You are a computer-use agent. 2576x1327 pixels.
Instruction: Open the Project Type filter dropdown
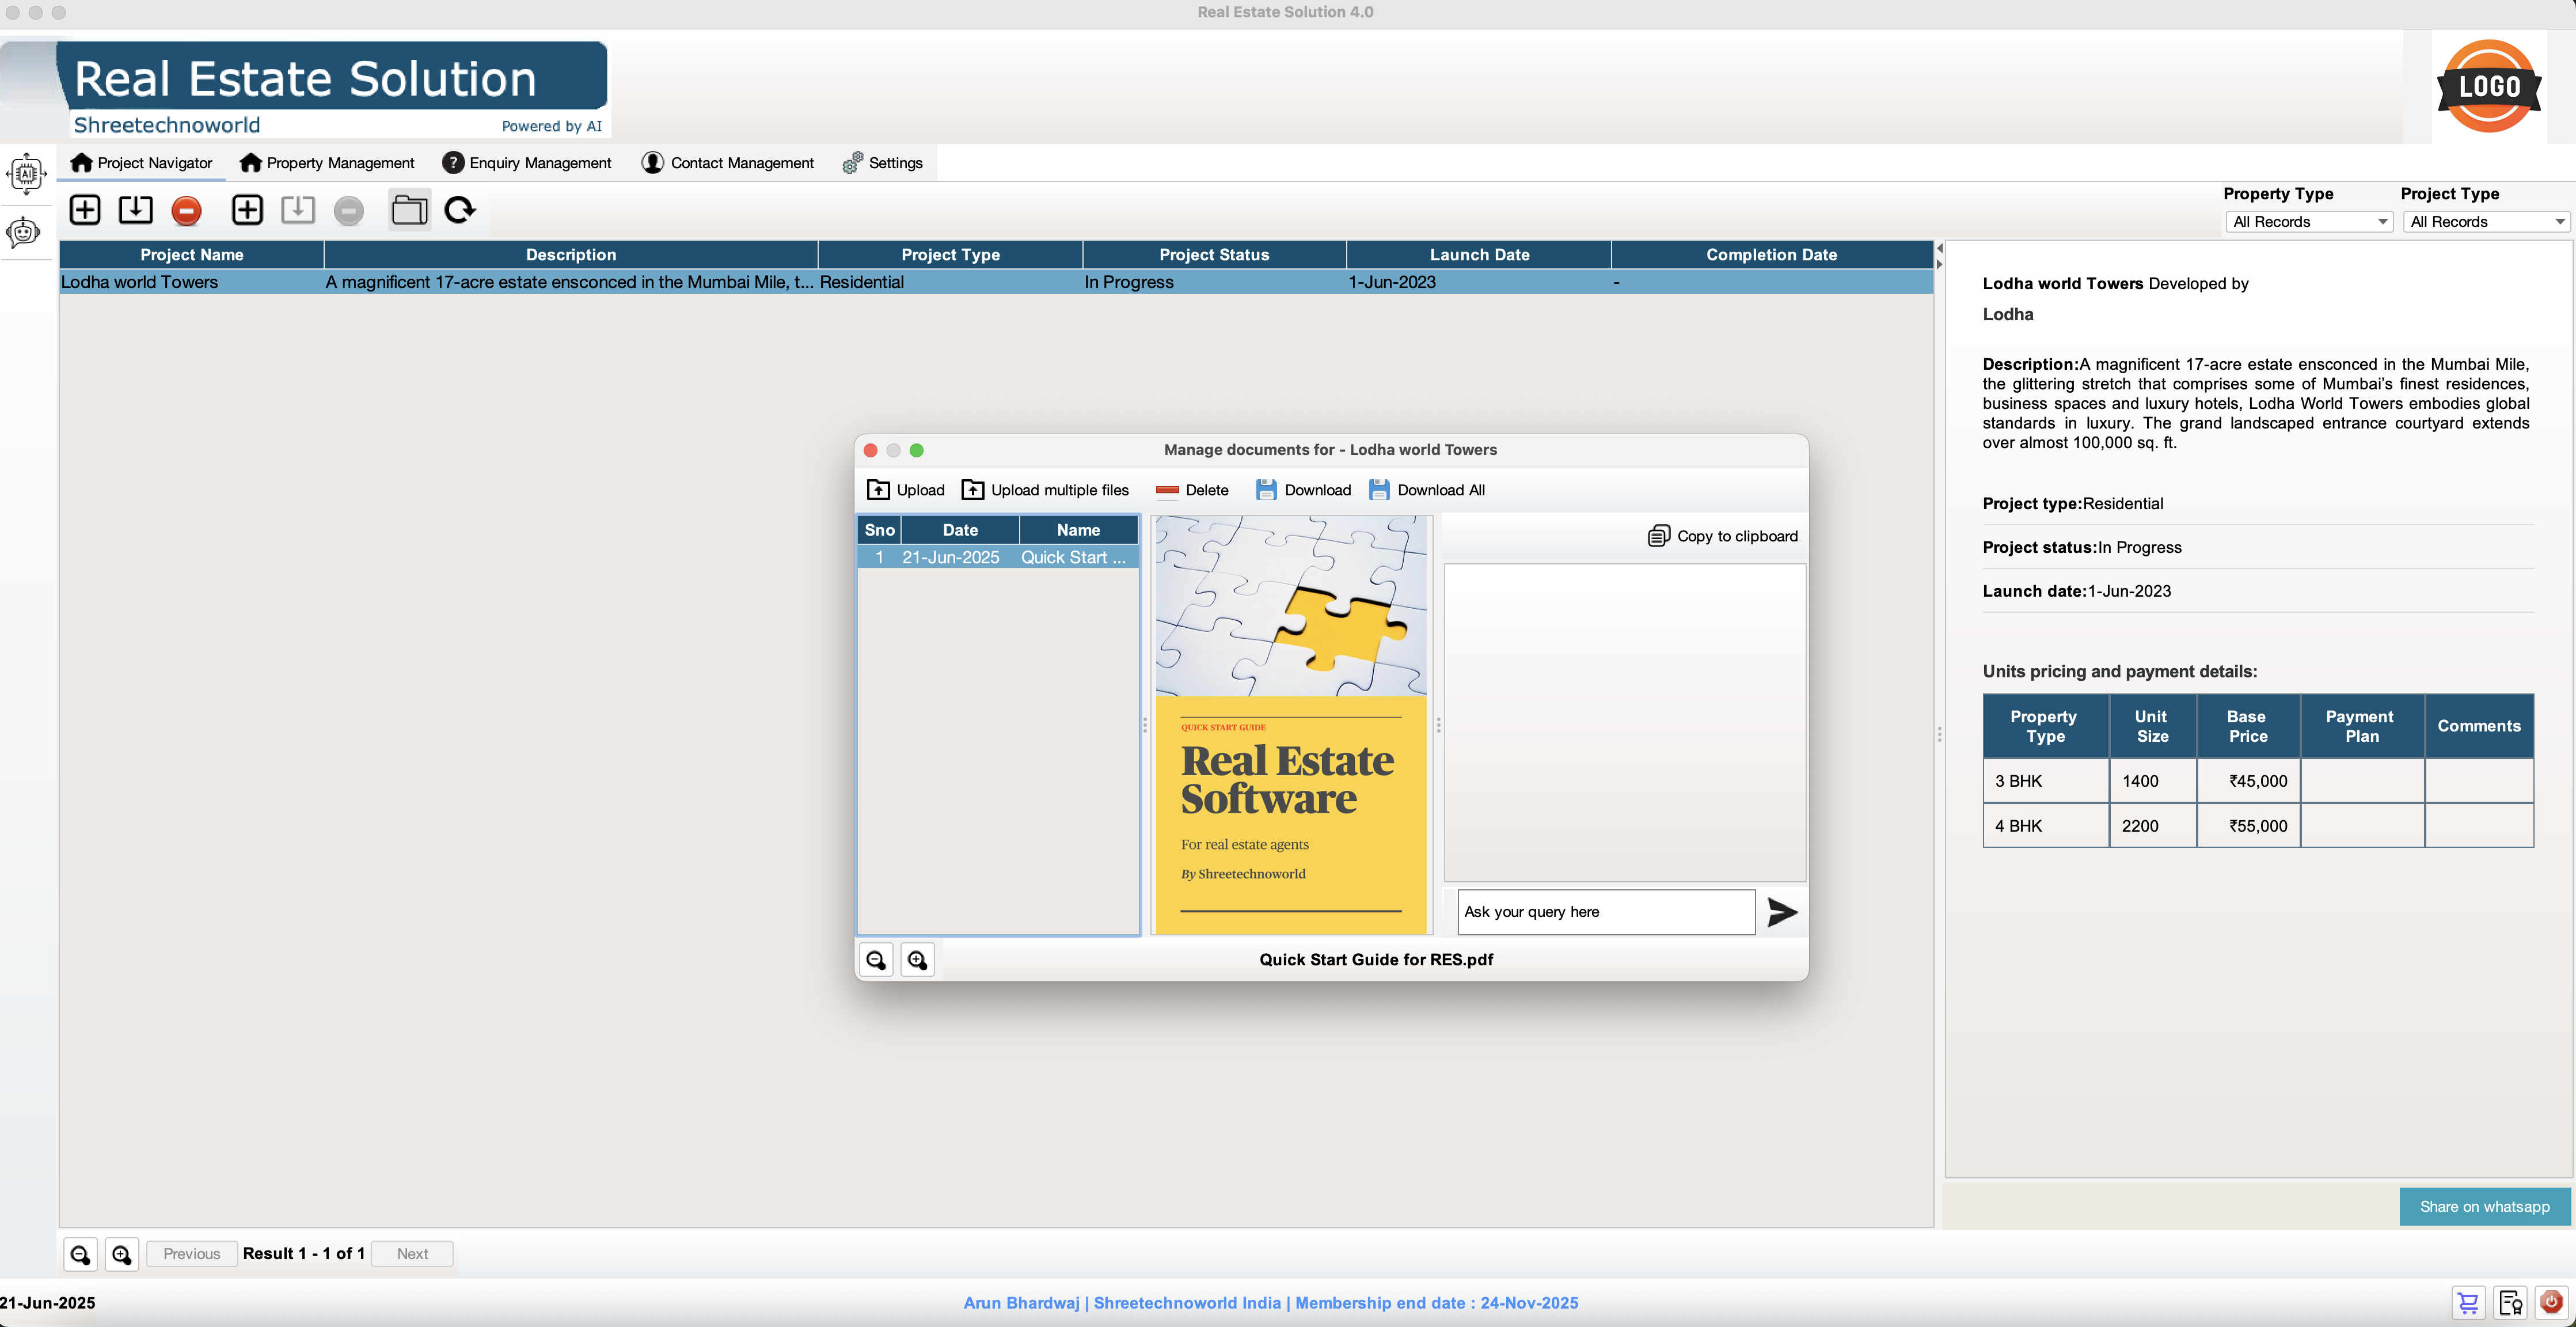2485,222
